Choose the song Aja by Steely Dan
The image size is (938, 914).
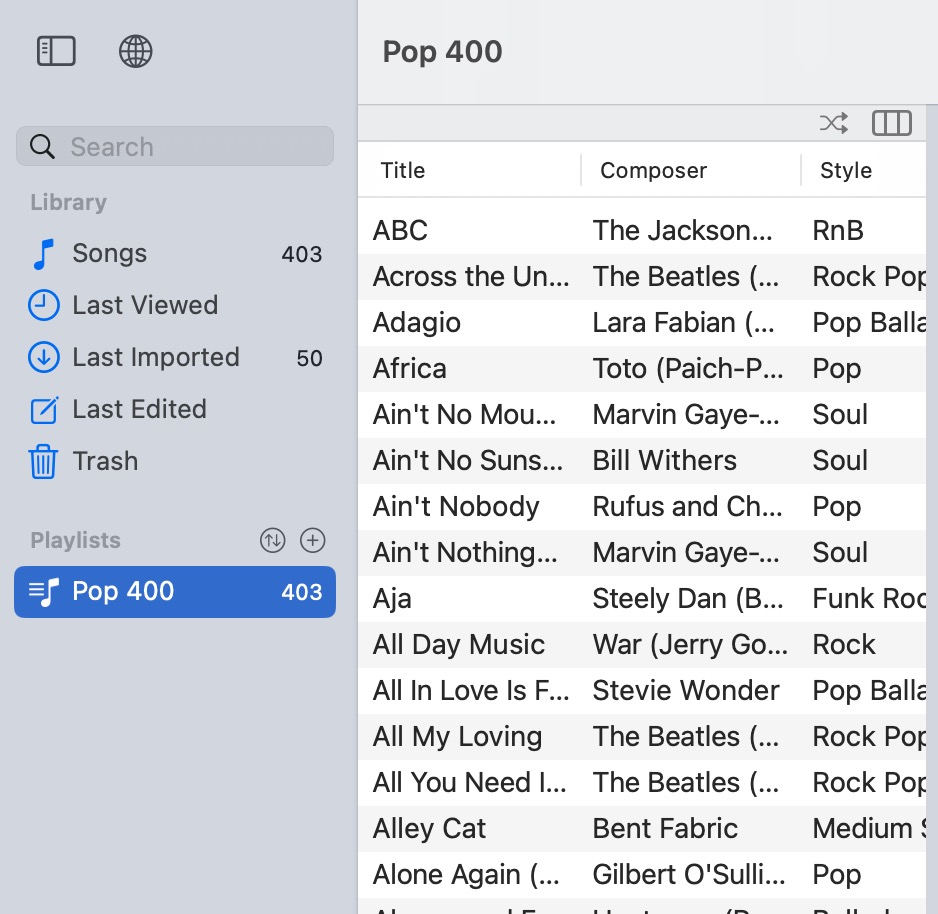click(392, 599)
